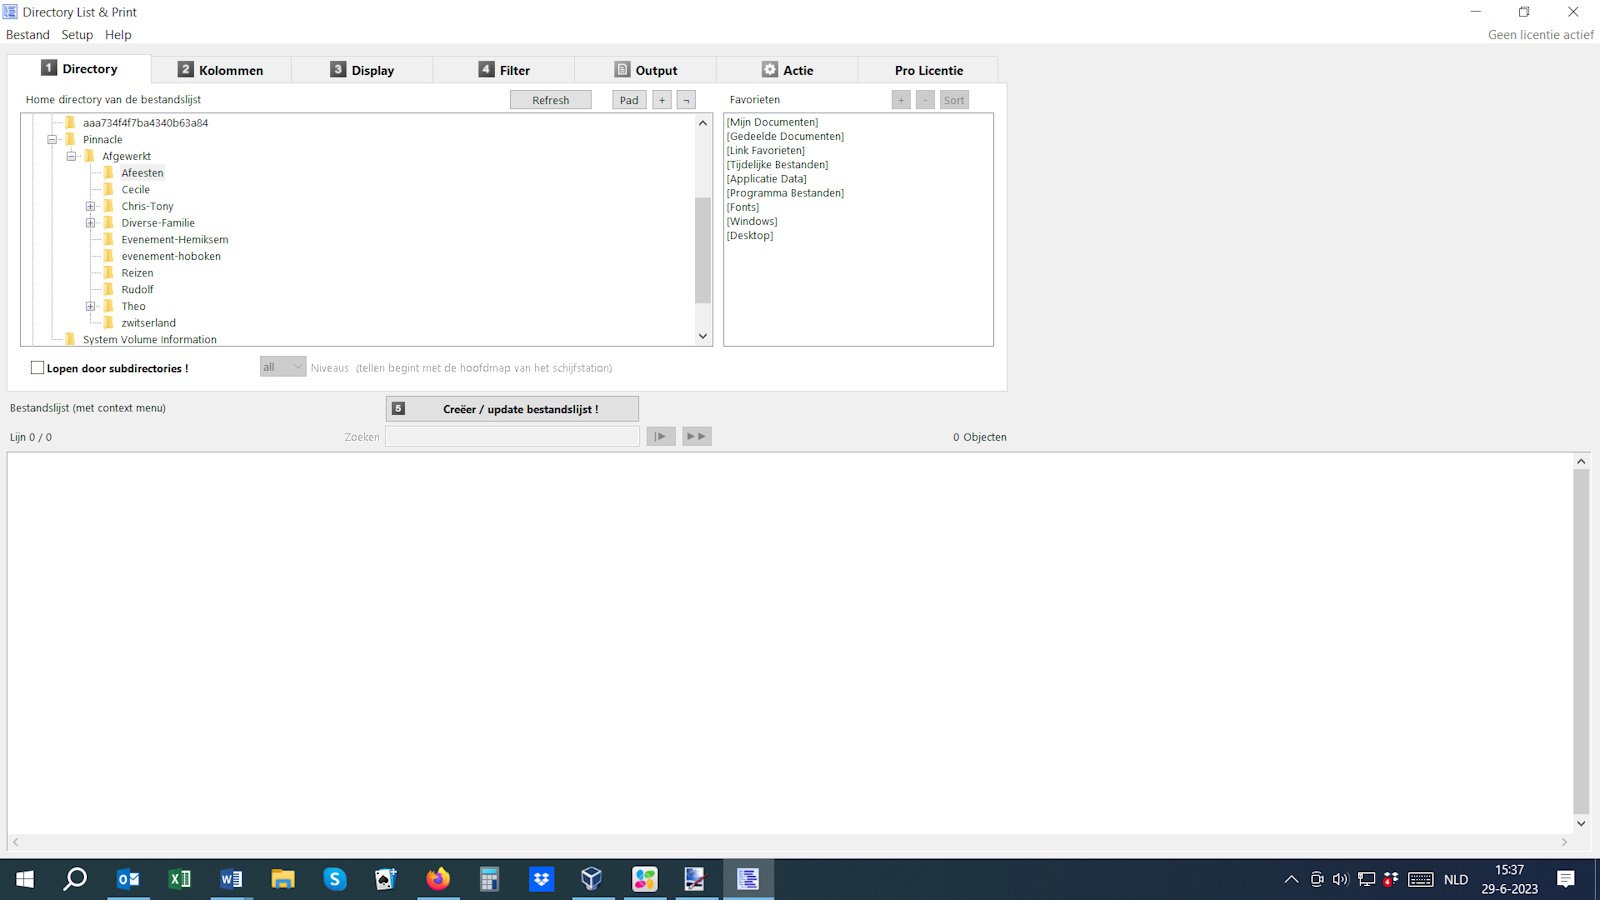
Task: Click the plus button next to Pad
Action: pyautogui.click(x=662, y=100)
